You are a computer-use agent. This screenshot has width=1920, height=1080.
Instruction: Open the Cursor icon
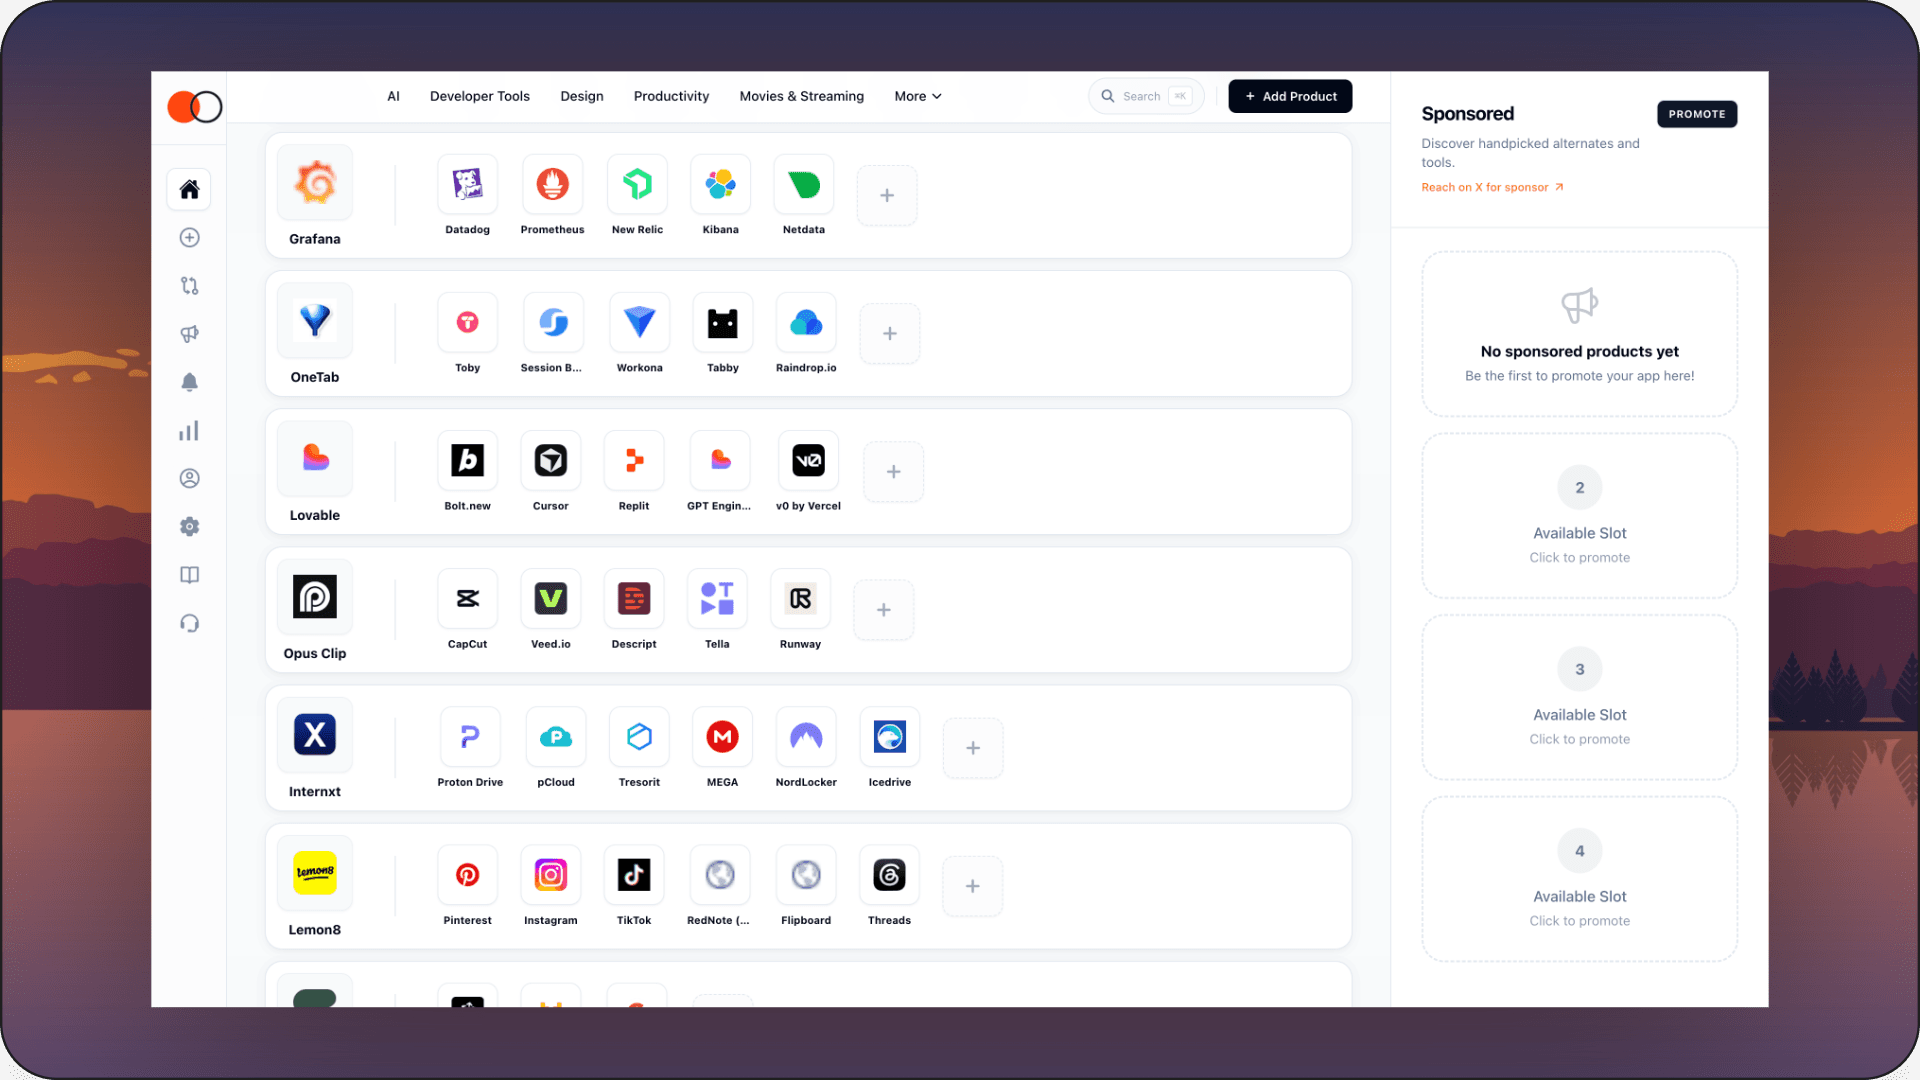point(550,460)
